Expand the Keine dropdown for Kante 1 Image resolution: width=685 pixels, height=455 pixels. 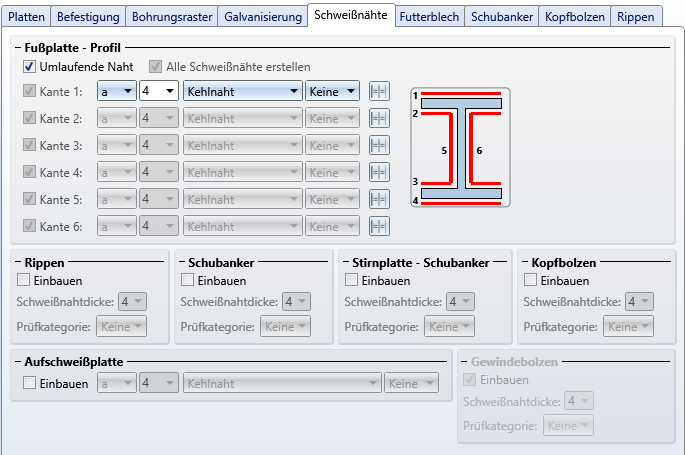(332, 91)
